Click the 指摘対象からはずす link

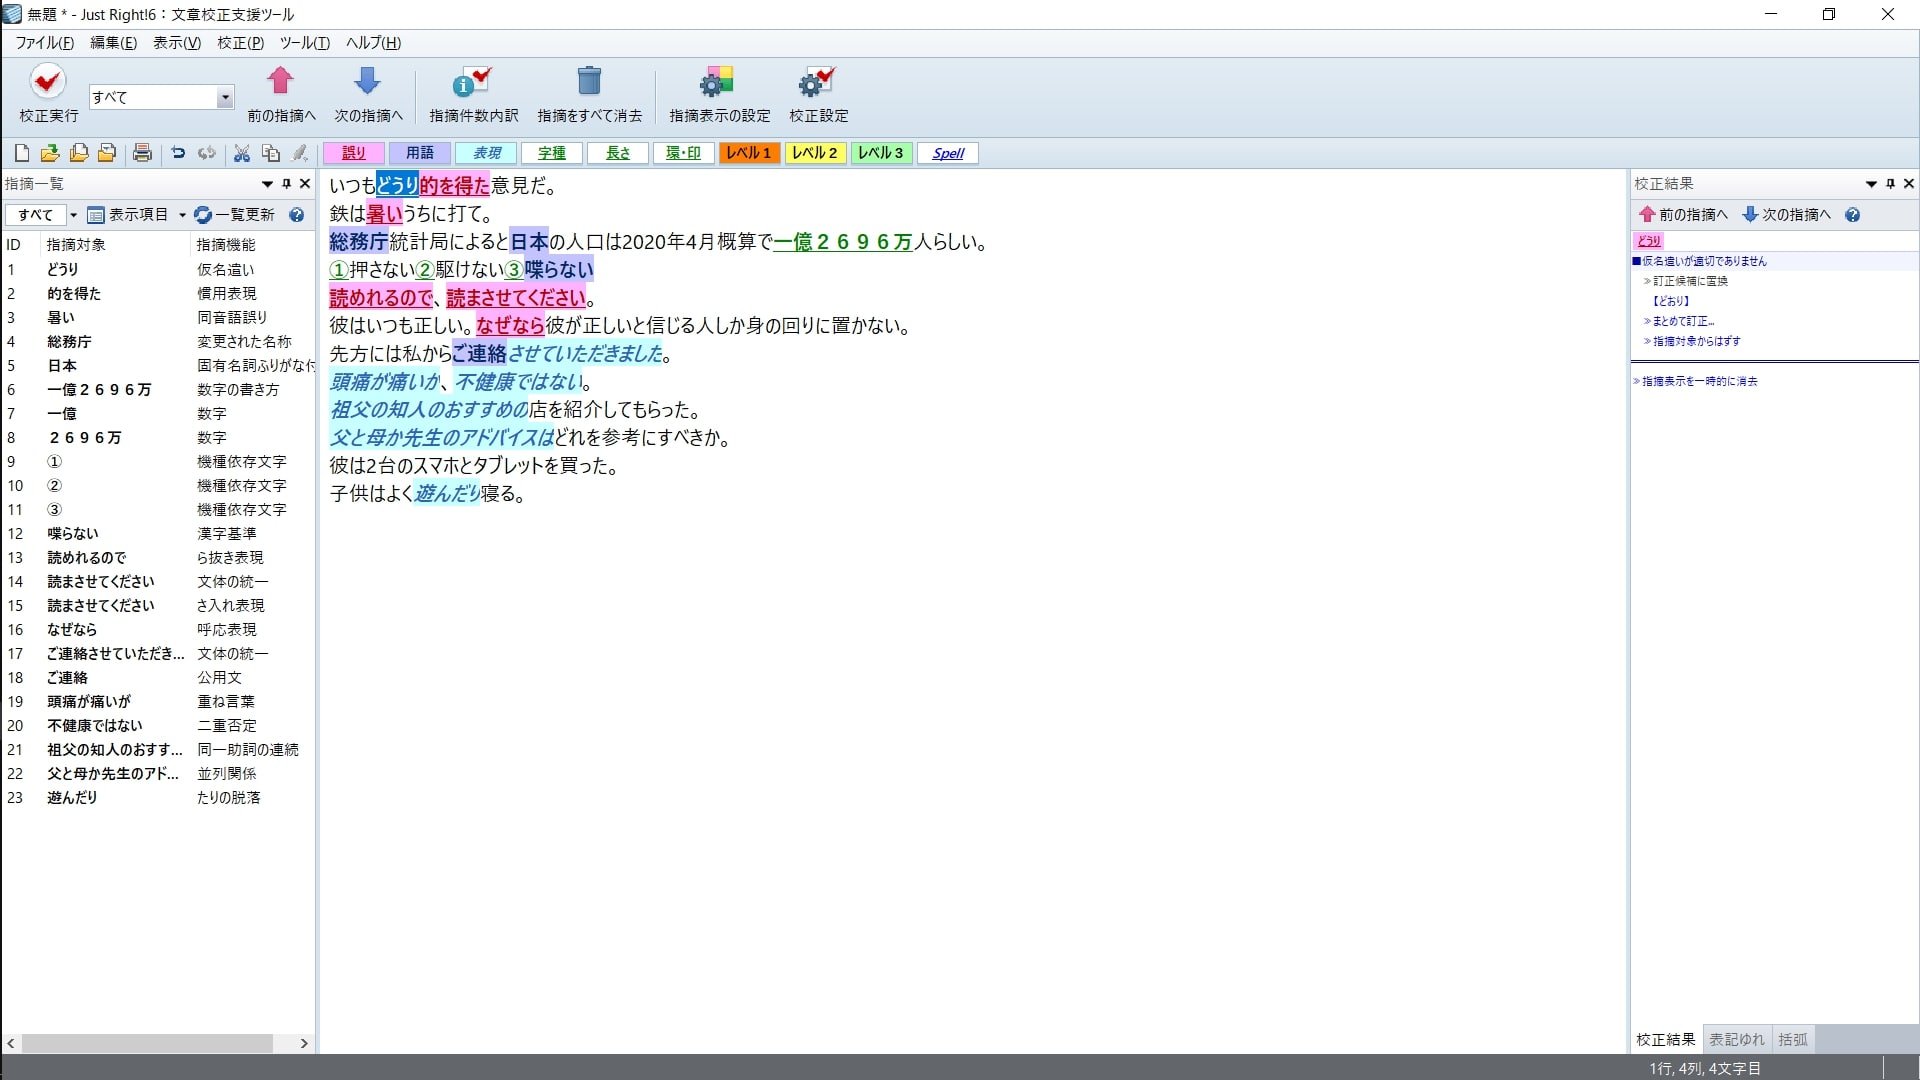tap(1696, 342)
